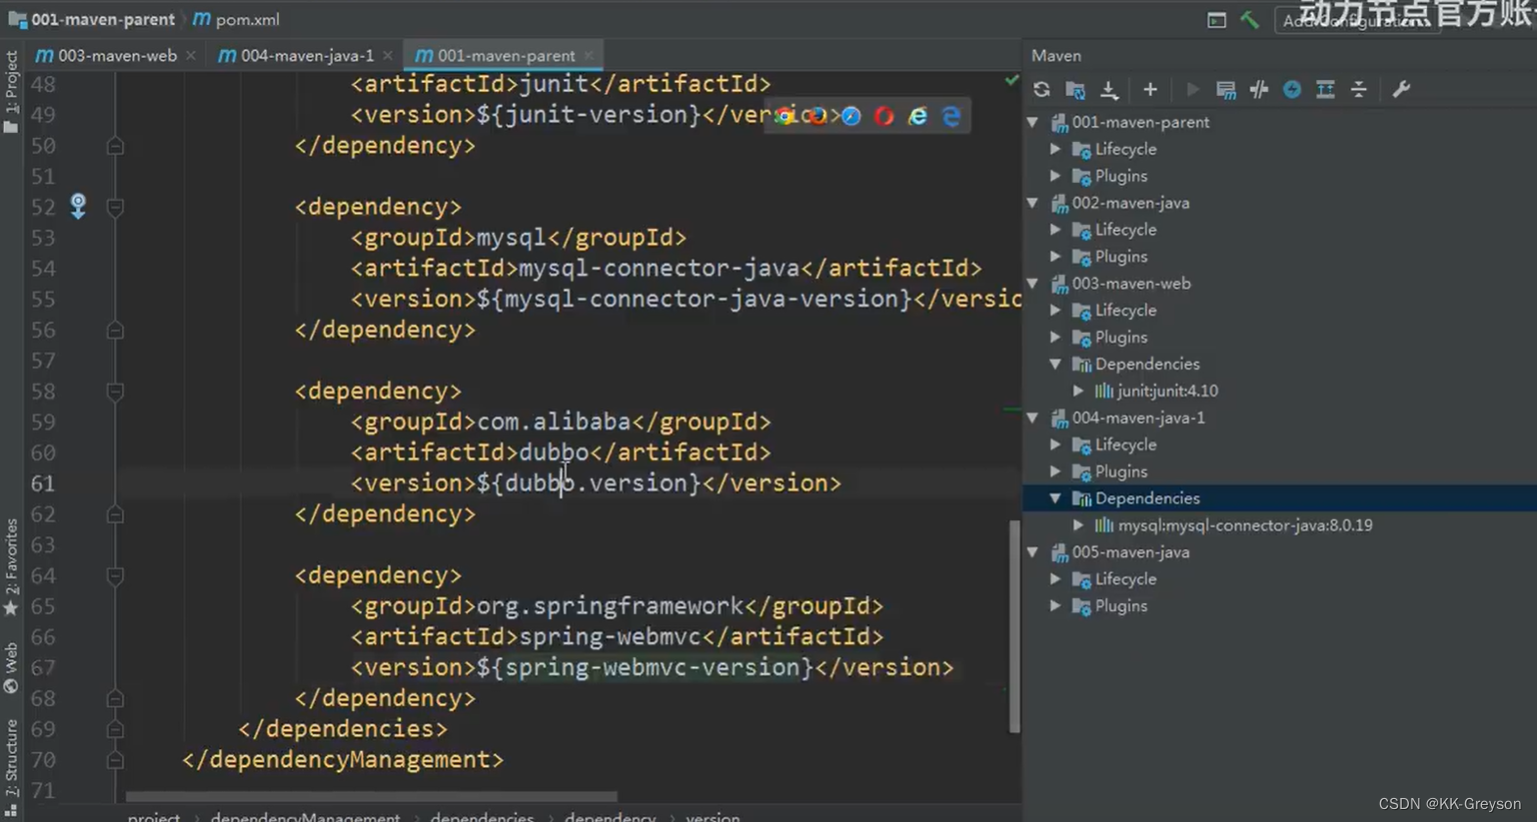Close the 001-maven-parent tab
The width and height of the screenshot is (1537, 822).
[x=589, y=56]
